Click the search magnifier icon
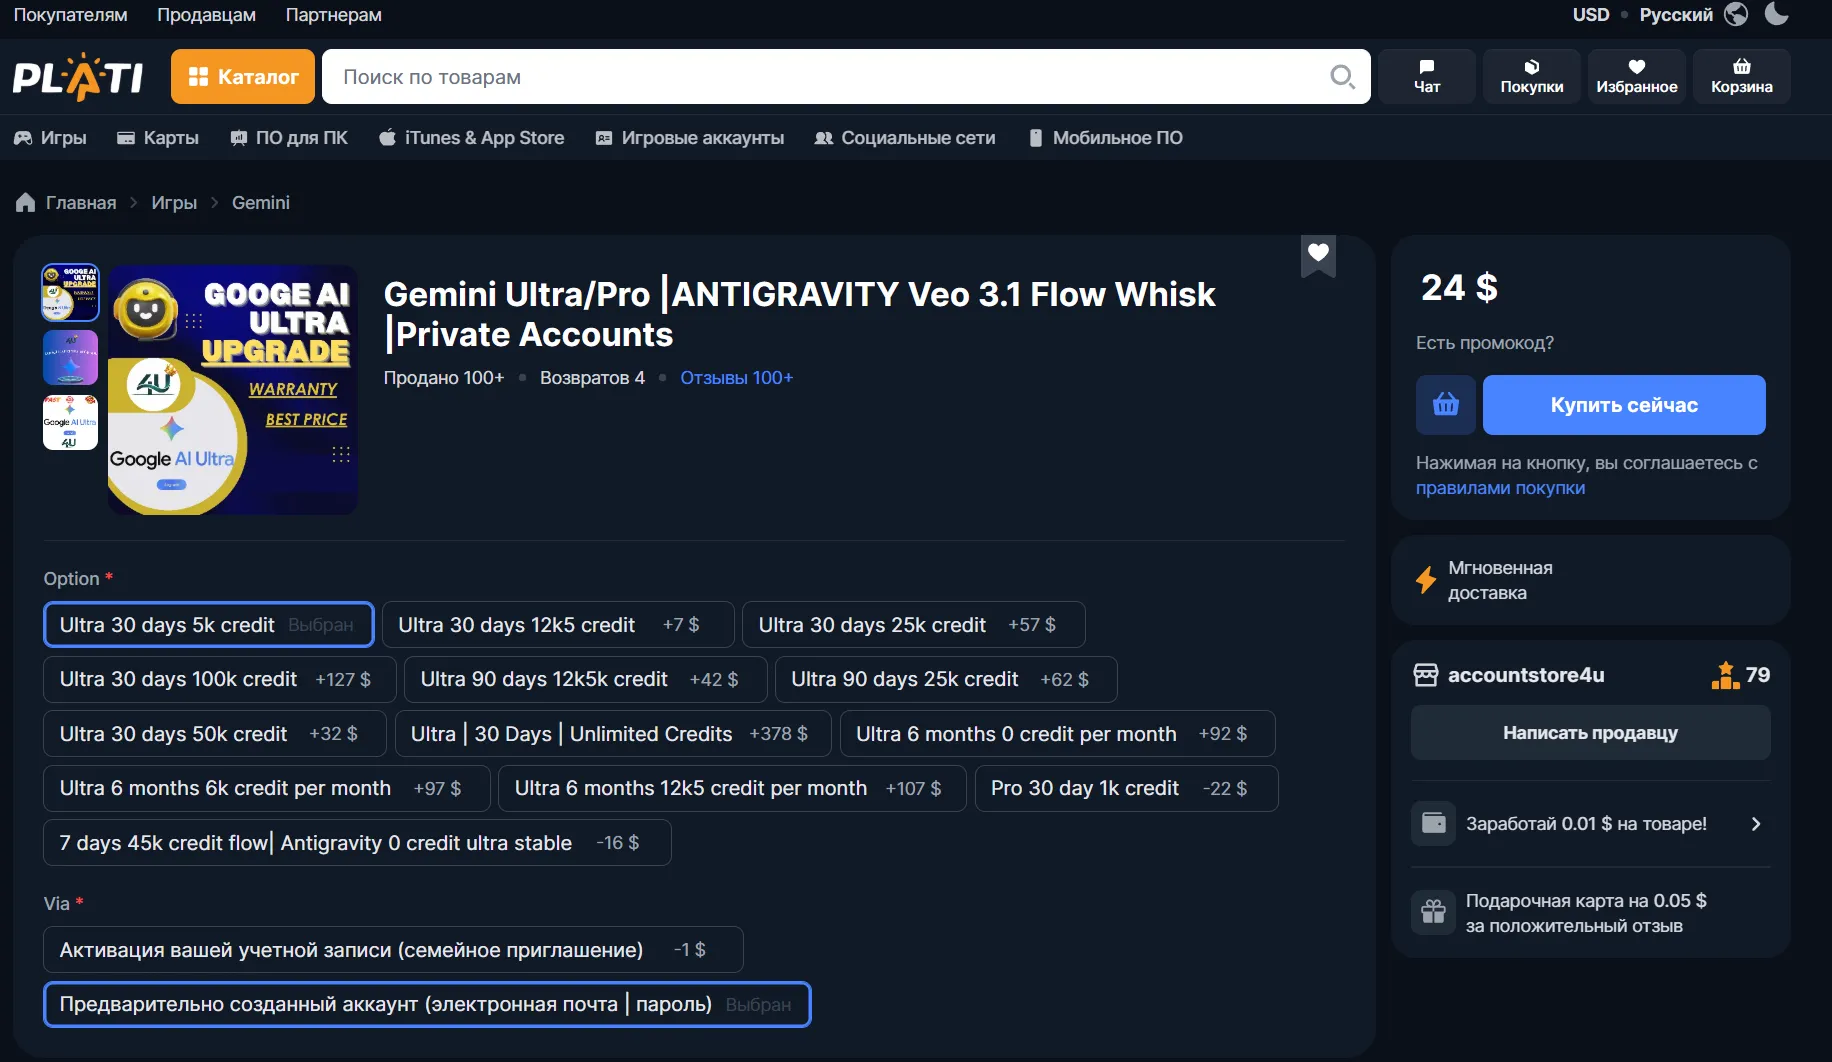This screenshot has width=1832, height=1062. click(1342, 77)
